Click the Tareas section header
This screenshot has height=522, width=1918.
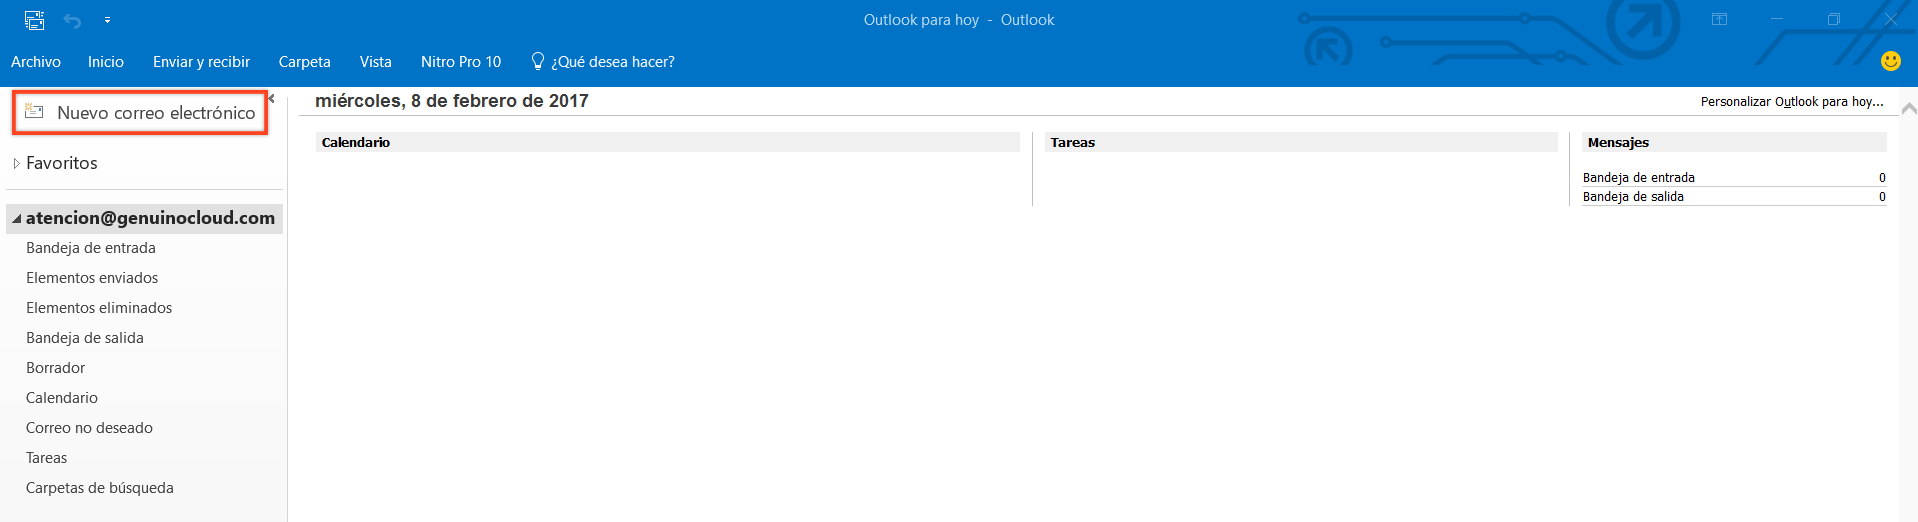pos(1301,142)
